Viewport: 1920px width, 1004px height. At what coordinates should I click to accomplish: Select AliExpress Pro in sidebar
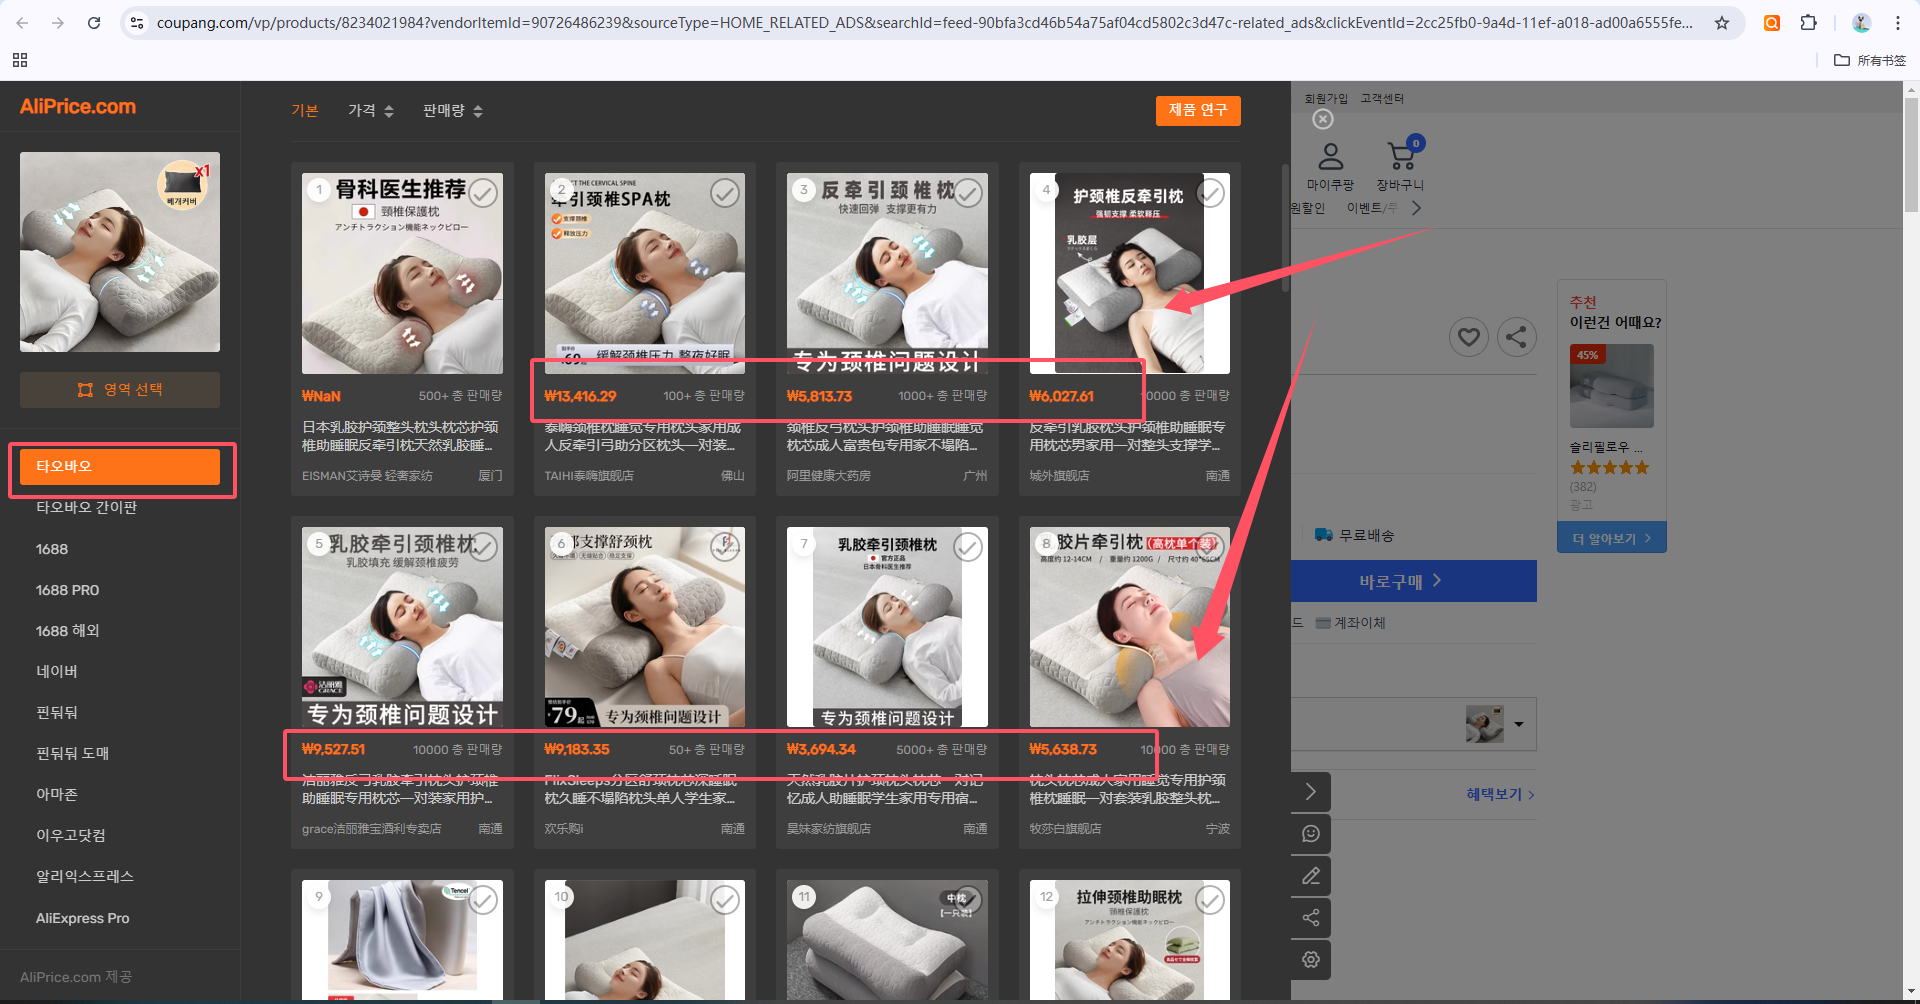[x=82, y=918]
